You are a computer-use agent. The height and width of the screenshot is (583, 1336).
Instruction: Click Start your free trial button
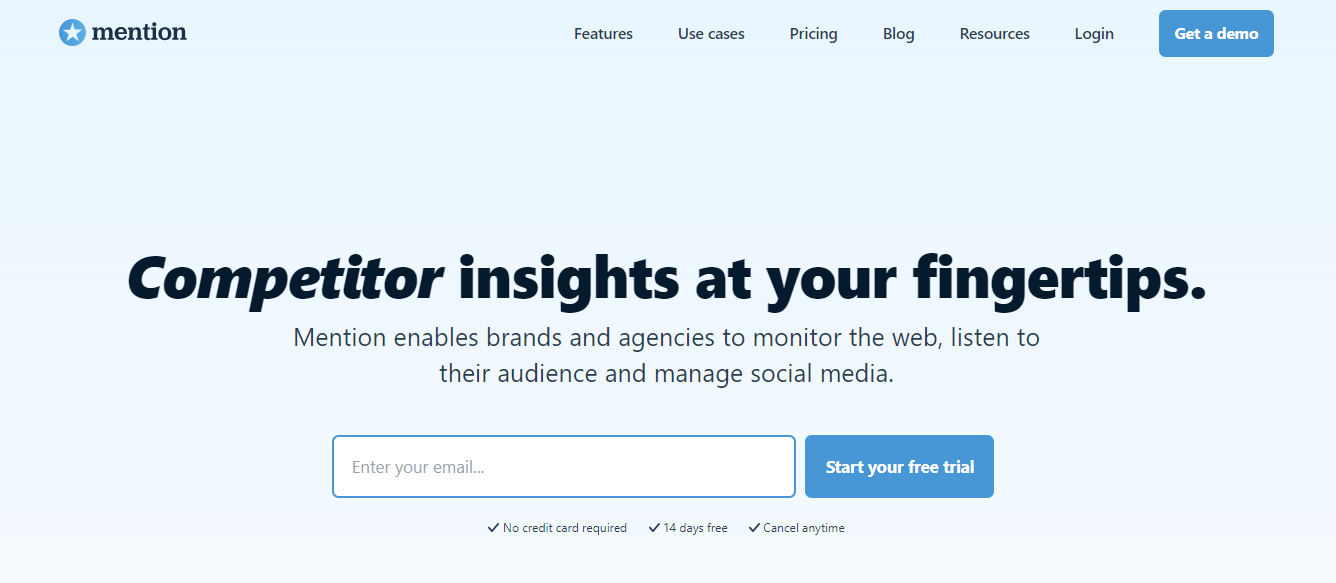tap(899, 466)
